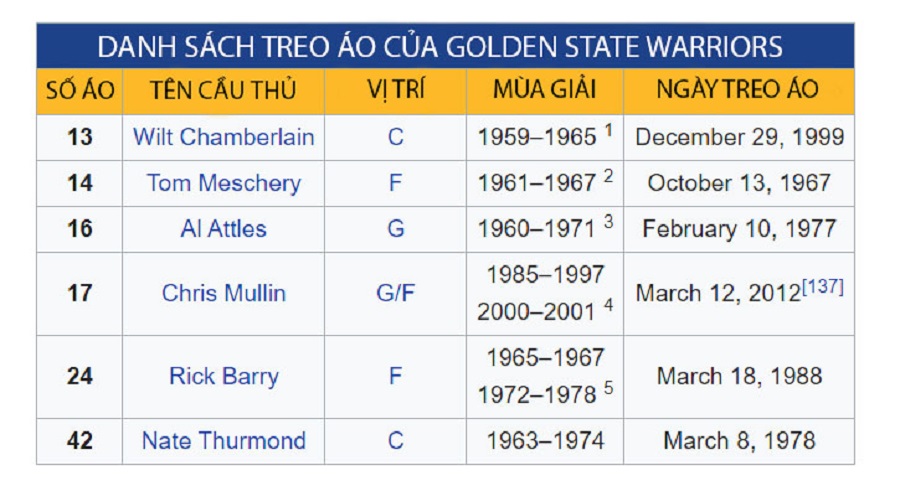Open footnote 3 after 1960–1971
The height and width of the screenshot is (486, 900).
608,222
